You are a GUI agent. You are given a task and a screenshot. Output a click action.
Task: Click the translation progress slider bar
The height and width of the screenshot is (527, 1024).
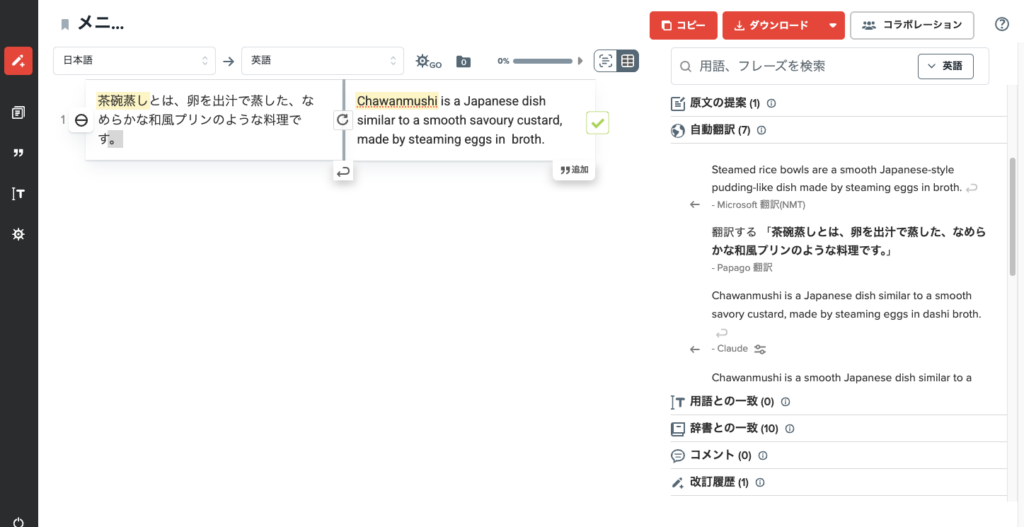[x=545, y=61]
